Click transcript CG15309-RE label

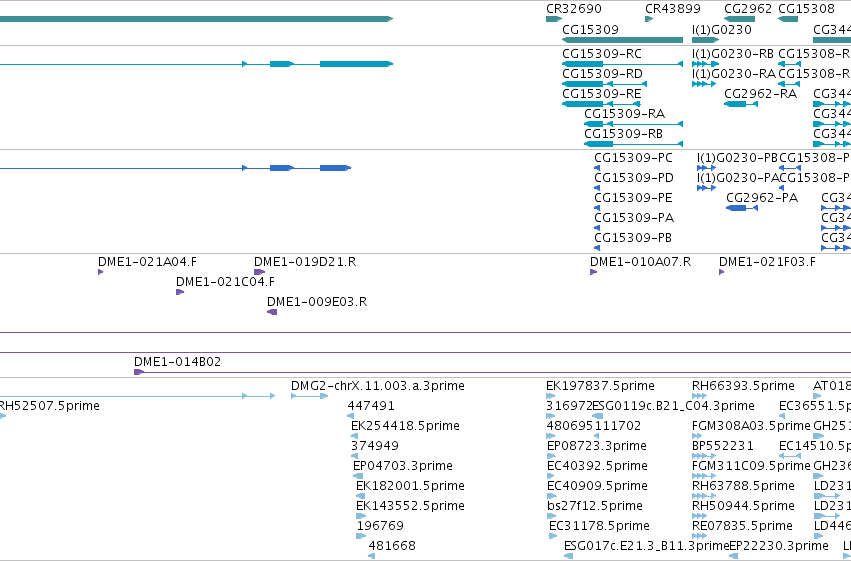pos(602,94)
